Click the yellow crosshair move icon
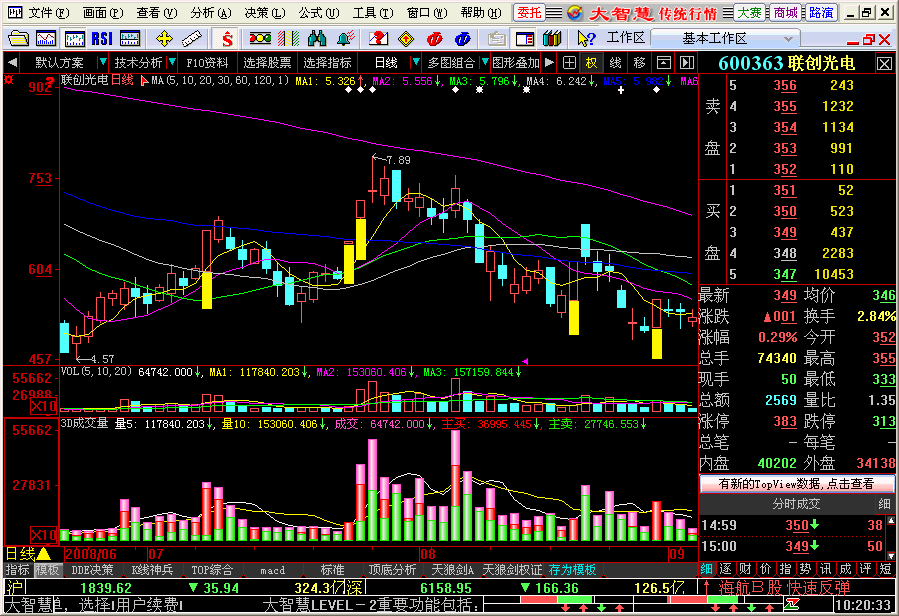Screen dimensions: 899x616 pos(164,38)
